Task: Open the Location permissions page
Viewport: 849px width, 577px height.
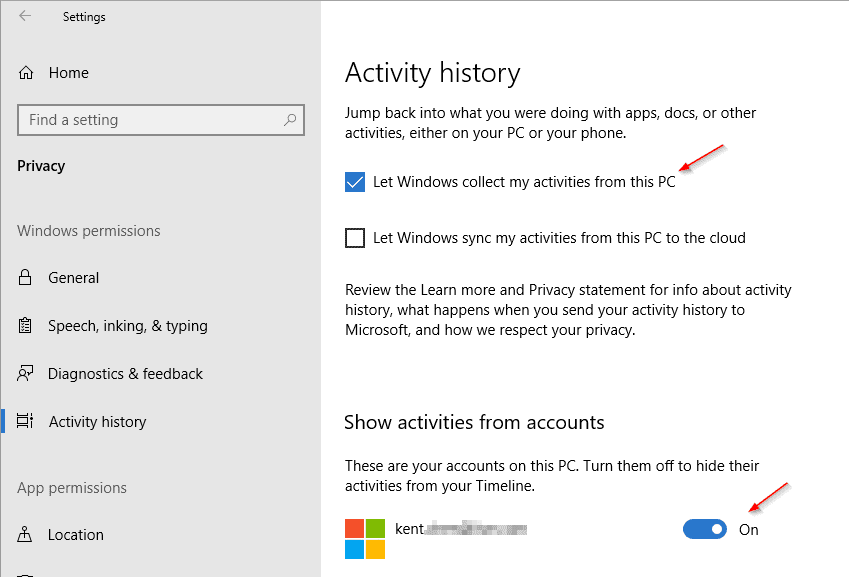Action: pos(76,535)
